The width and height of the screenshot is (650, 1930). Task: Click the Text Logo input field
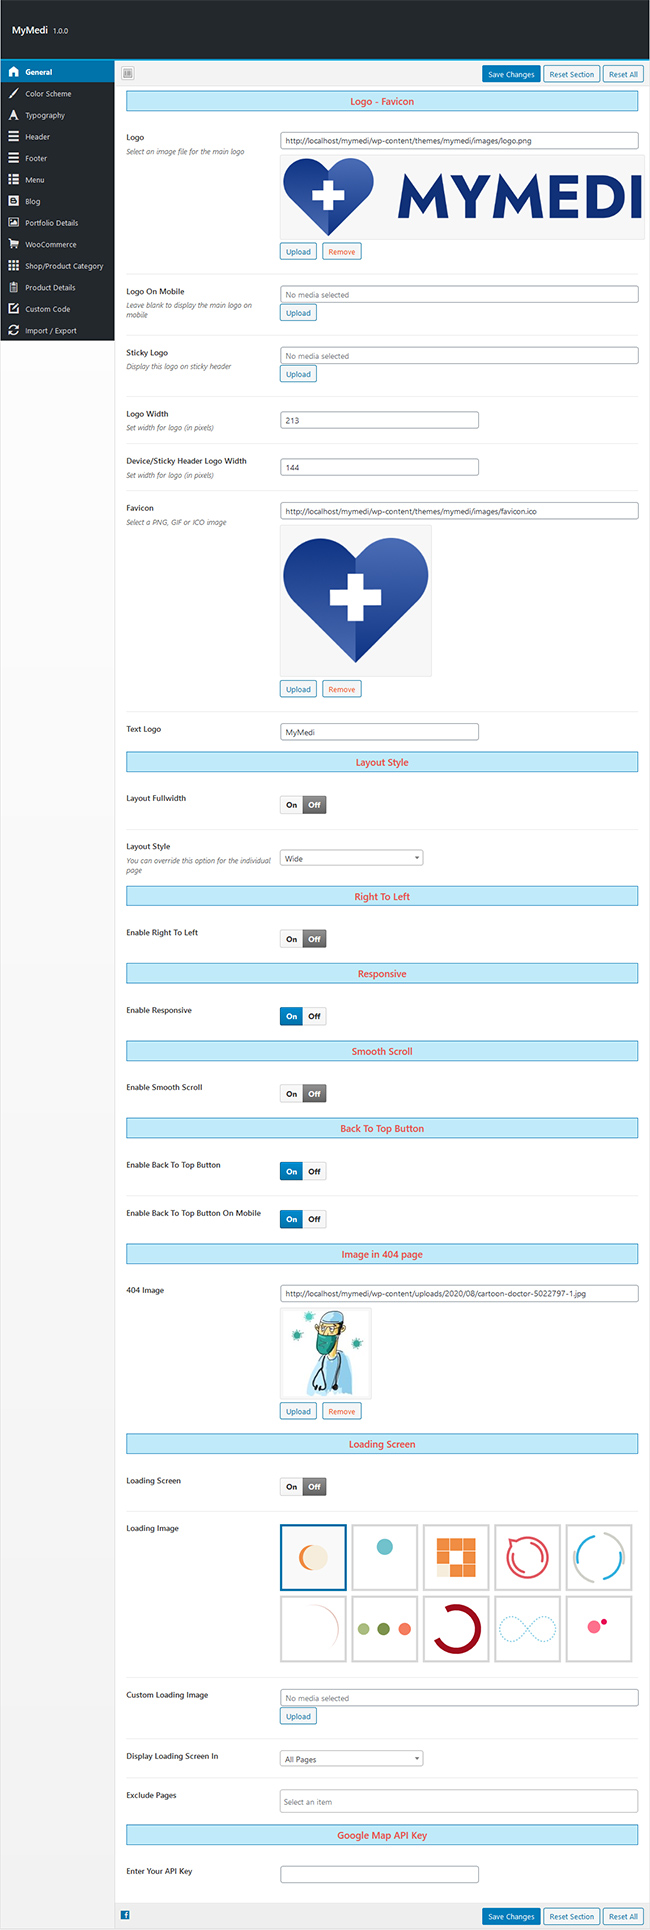[x=379, y=732]
